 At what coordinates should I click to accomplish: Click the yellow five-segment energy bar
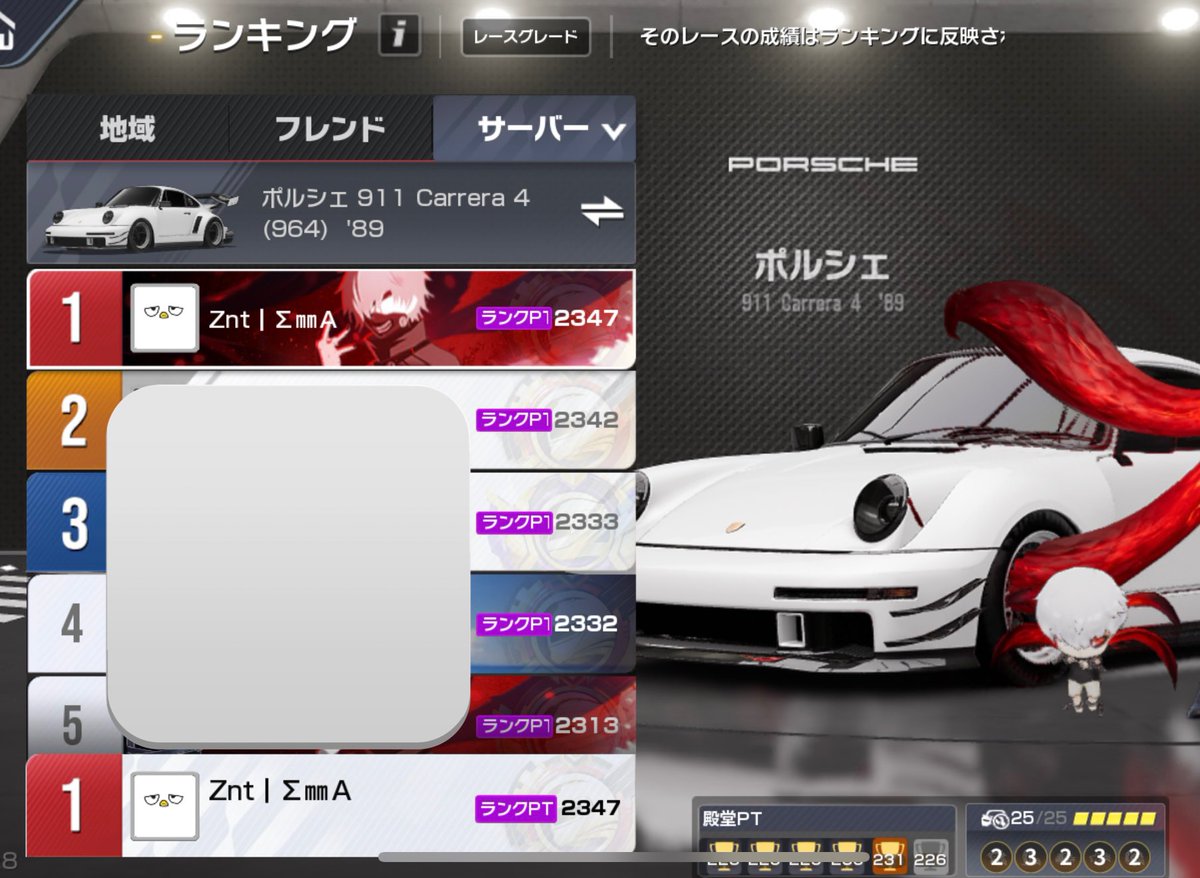click(x=1114, y=819)
